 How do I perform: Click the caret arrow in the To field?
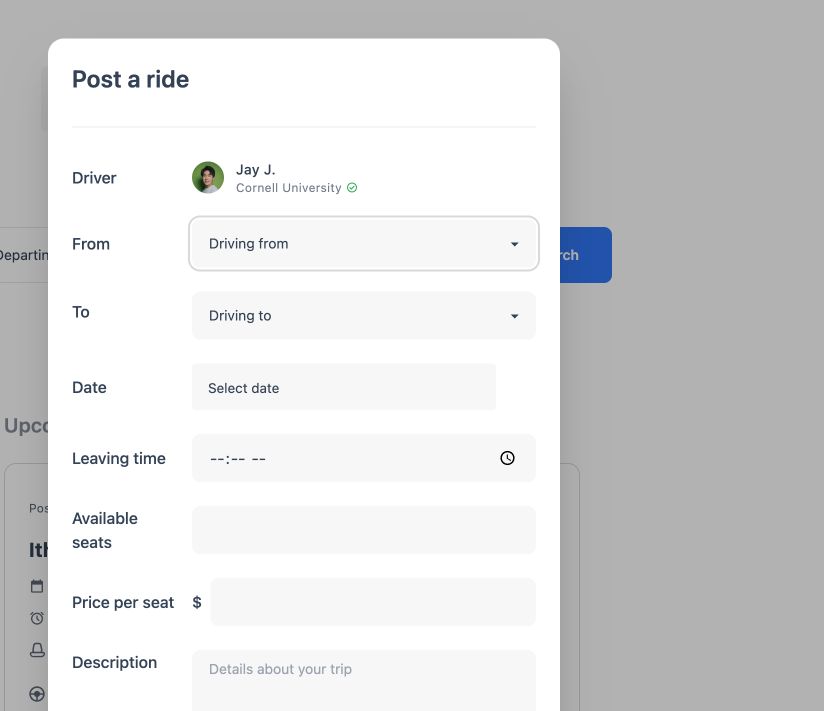[514, 316]
